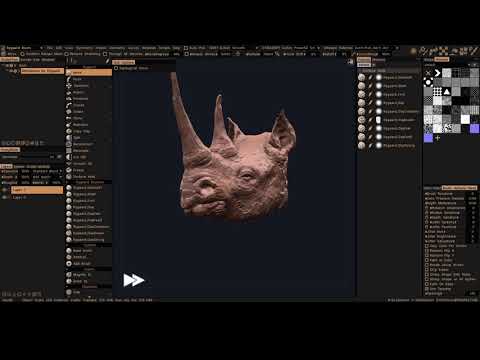480x360 pixels.
Task: Select the orange highlighted Layer 1 row
Action: 37,190
